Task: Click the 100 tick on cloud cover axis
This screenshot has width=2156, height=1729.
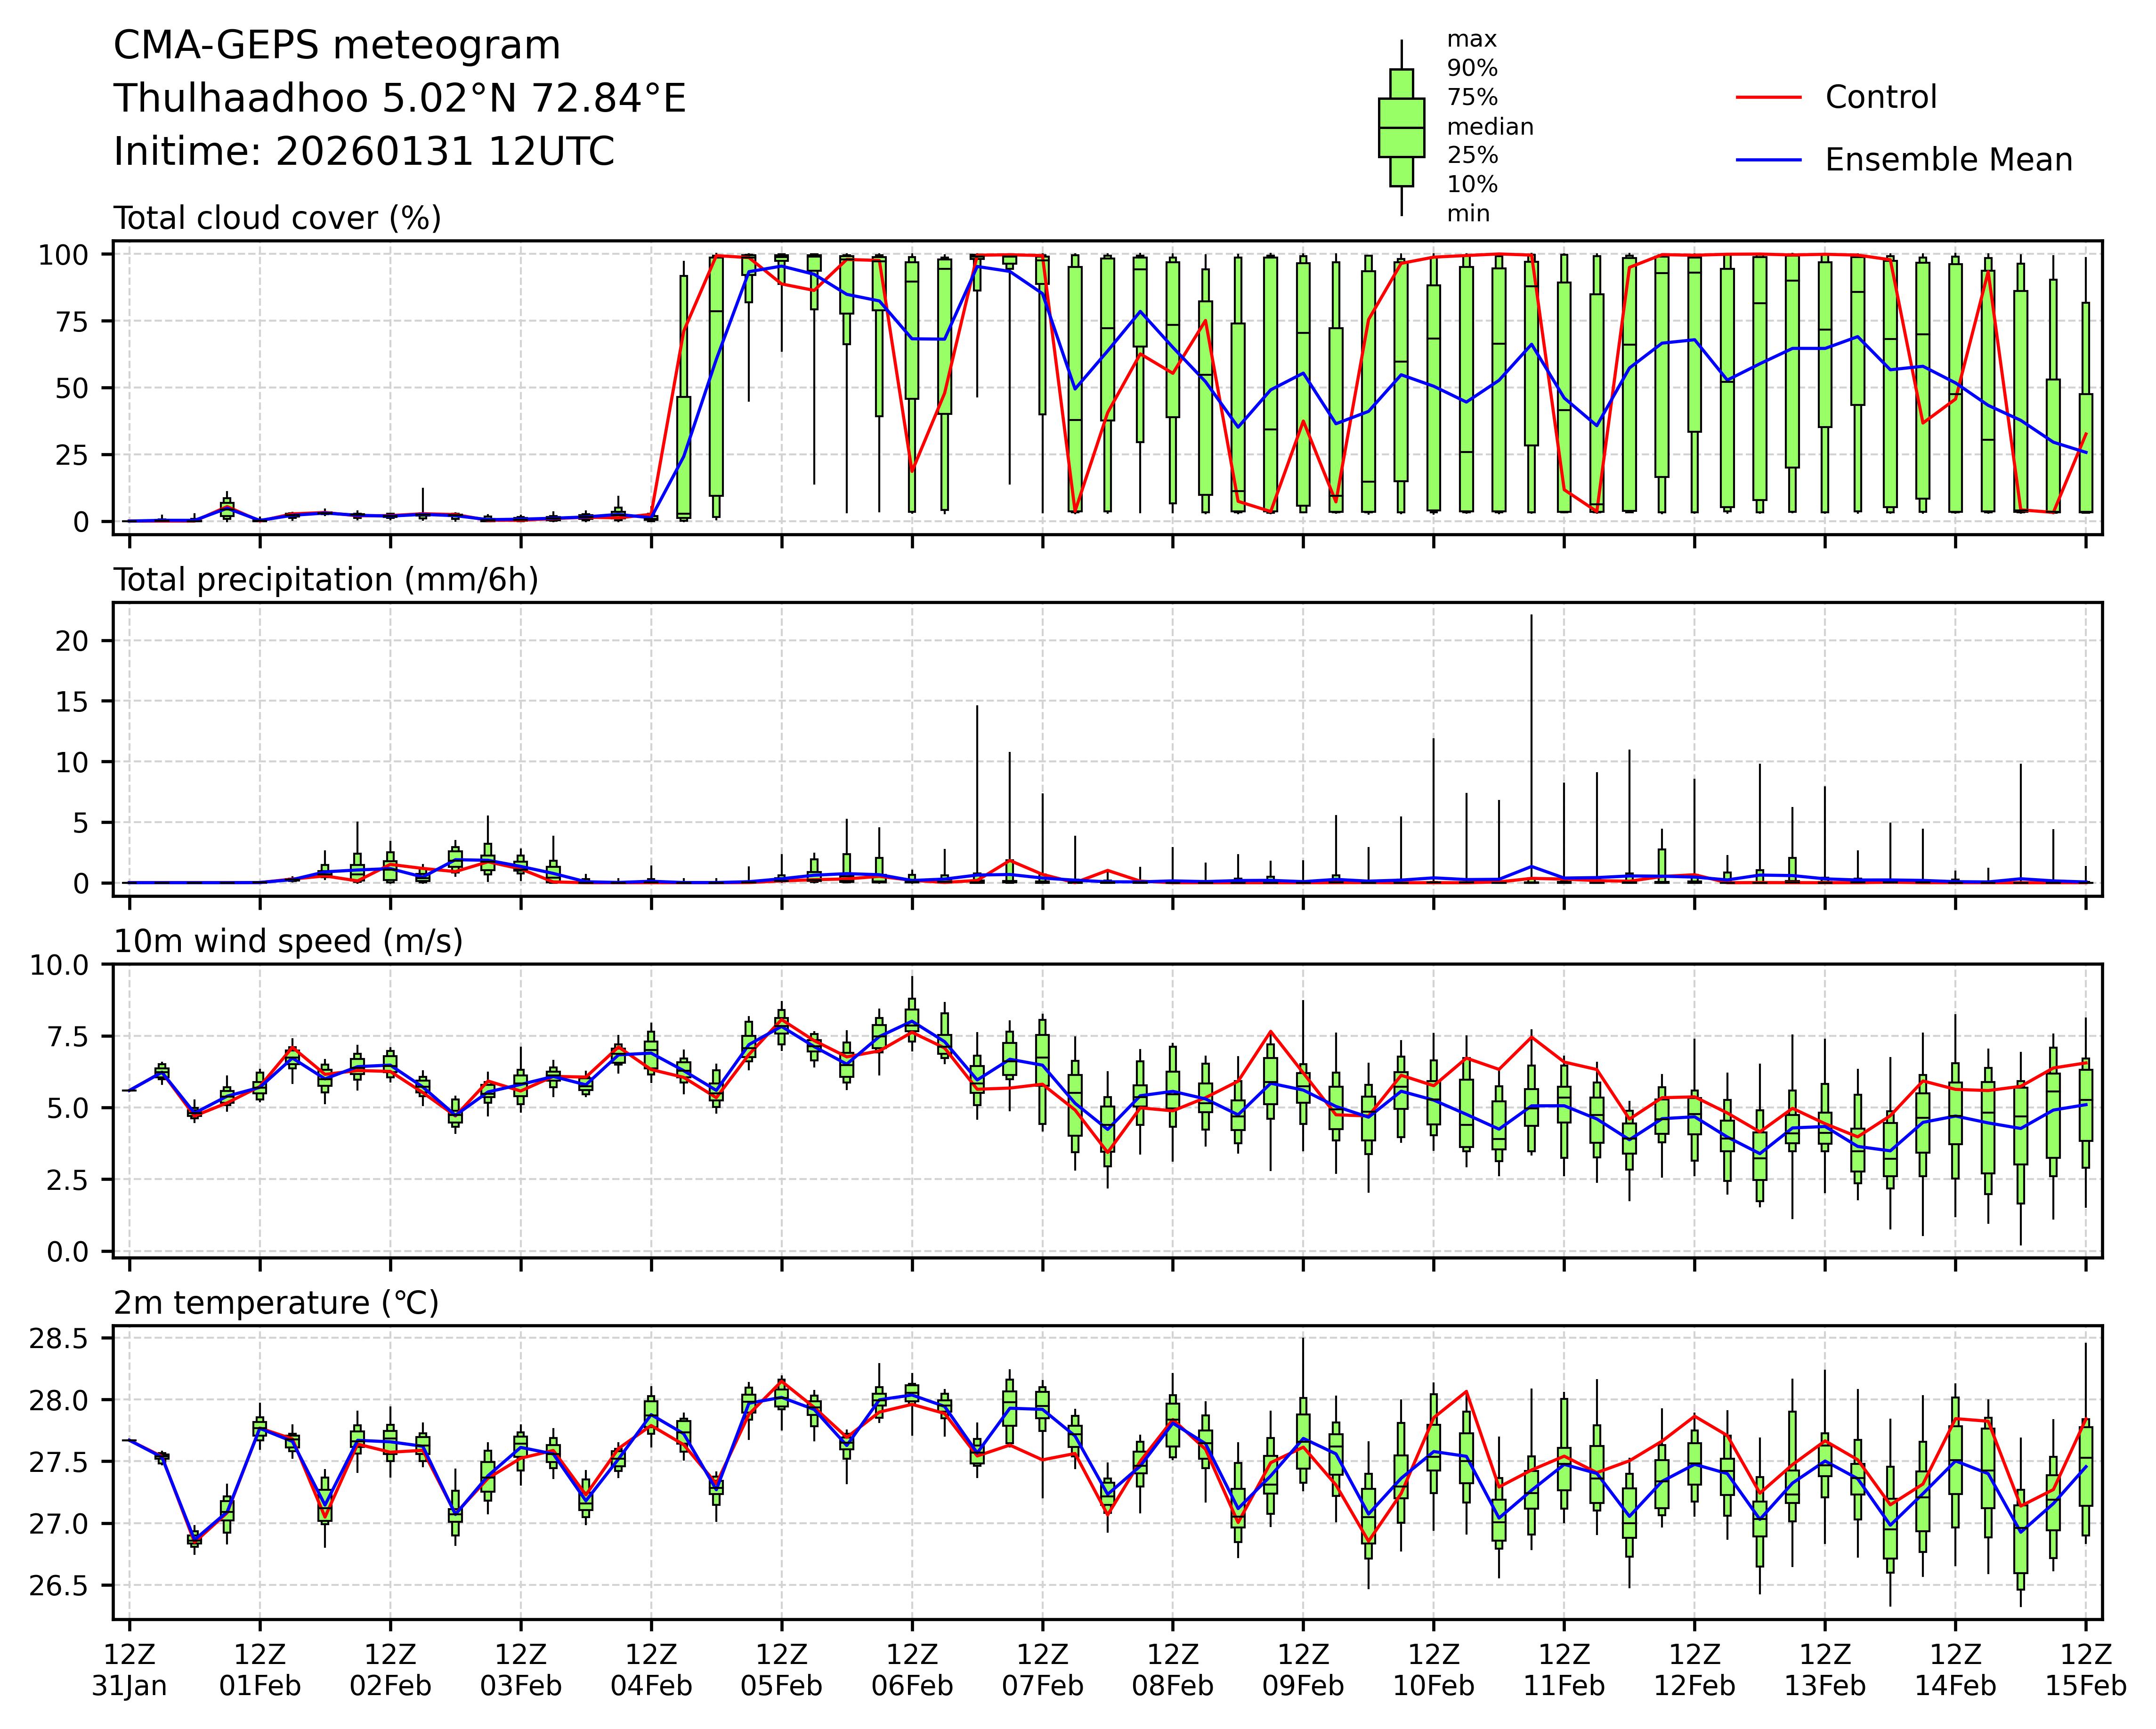Action: (x=63, y=255)
